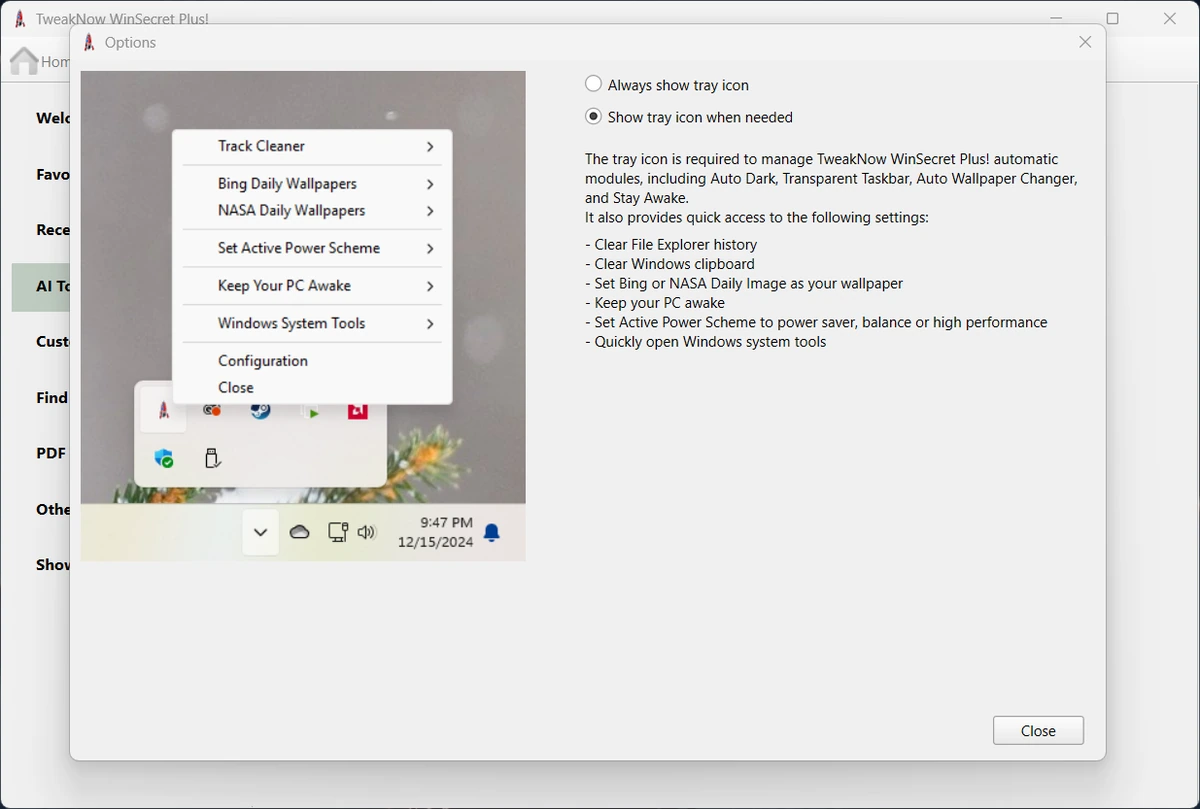Click the volume speaker icon in preview taskbar
1200x809 pixels.
pos(367,532)
